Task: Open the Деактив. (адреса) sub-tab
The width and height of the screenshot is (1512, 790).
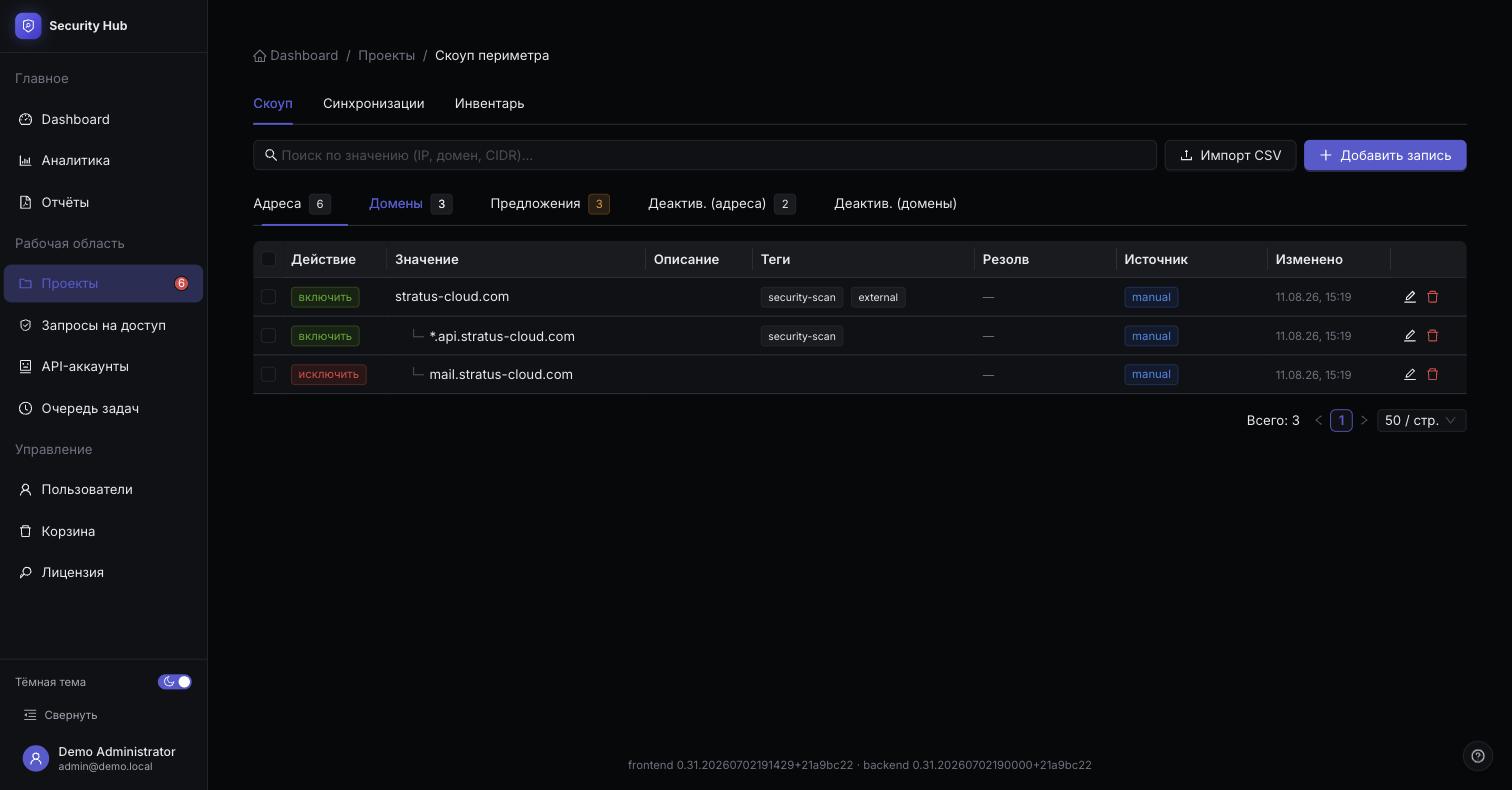Action: coord(722,204)
